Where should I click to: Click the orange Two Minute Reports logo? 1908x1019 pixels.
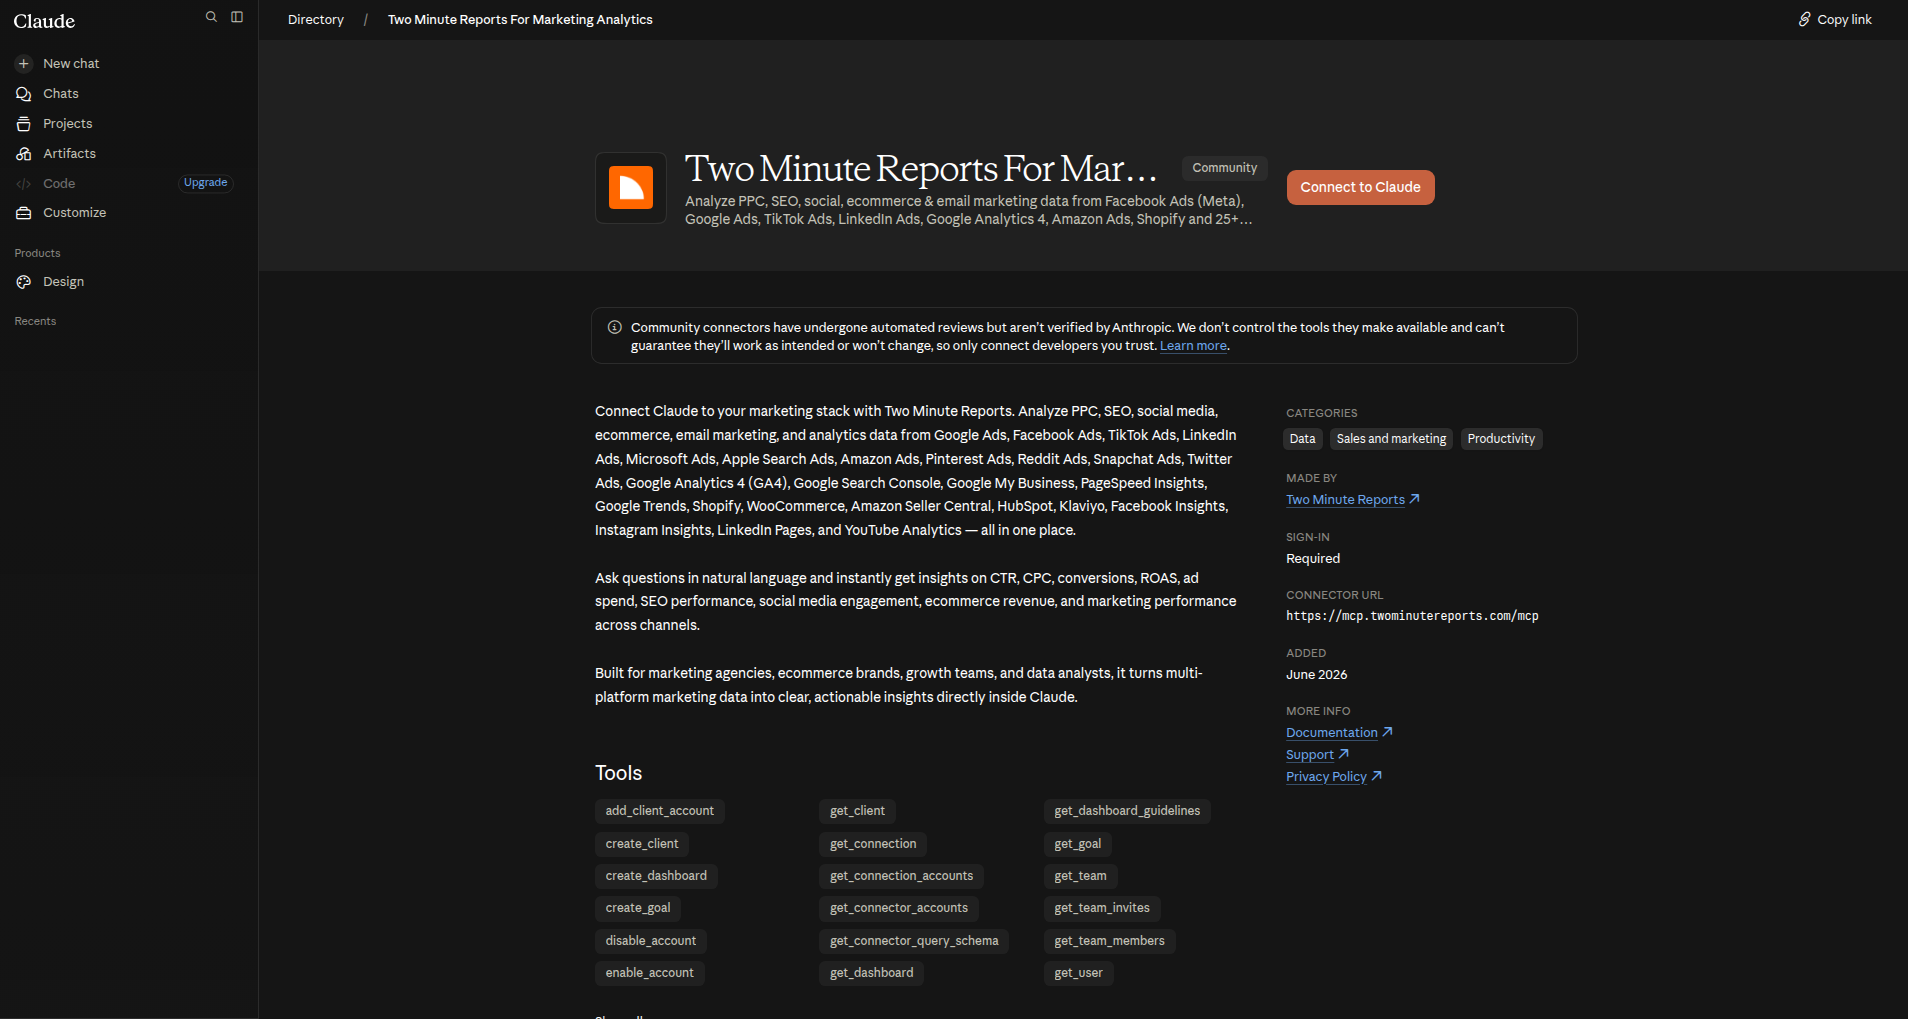631,188
